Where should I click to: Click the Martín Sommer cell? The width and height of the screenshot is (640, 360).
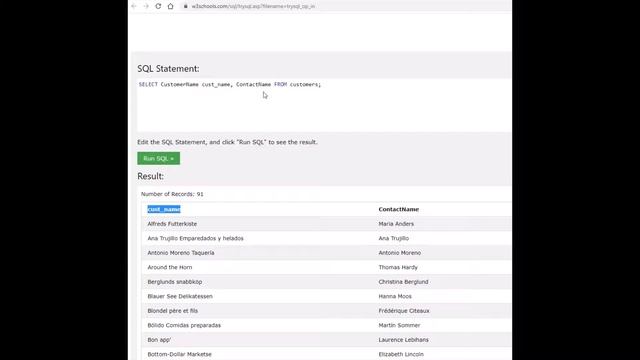point(399,325)
